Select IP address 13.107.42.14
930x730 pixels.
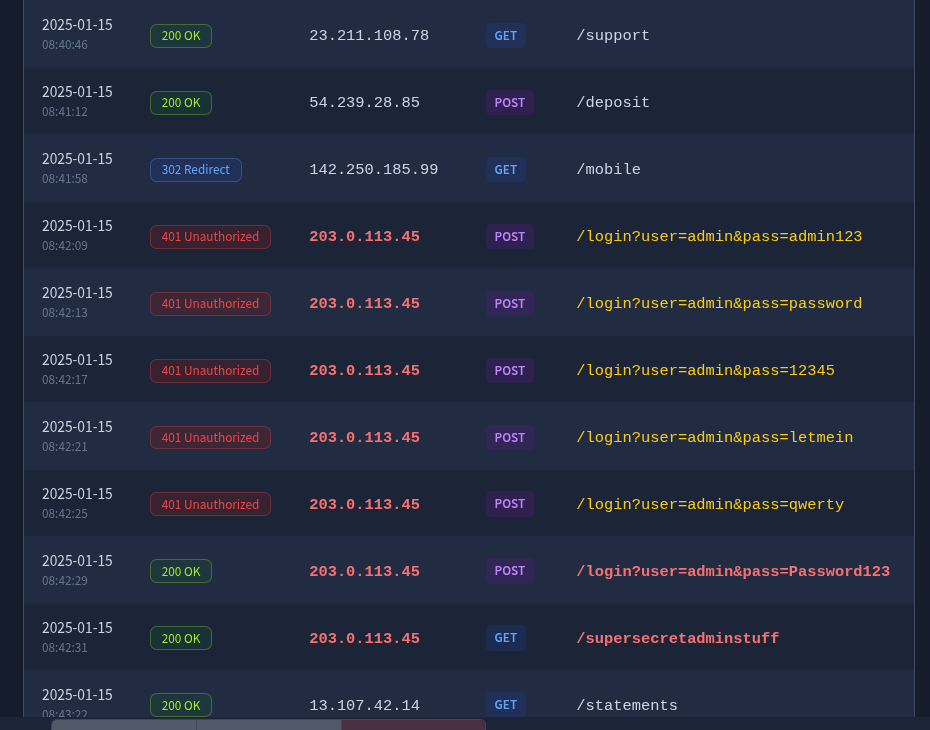tap(364, 705)
